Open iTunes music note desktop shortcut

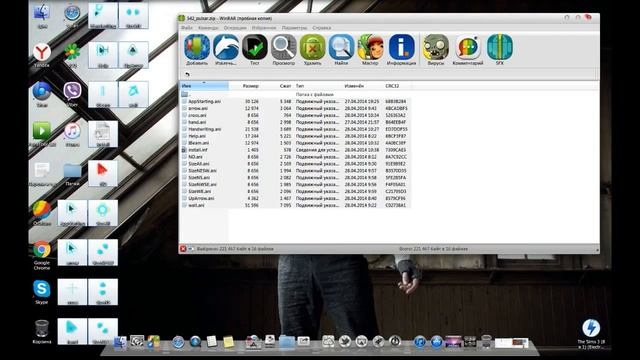tap(72, 134)
